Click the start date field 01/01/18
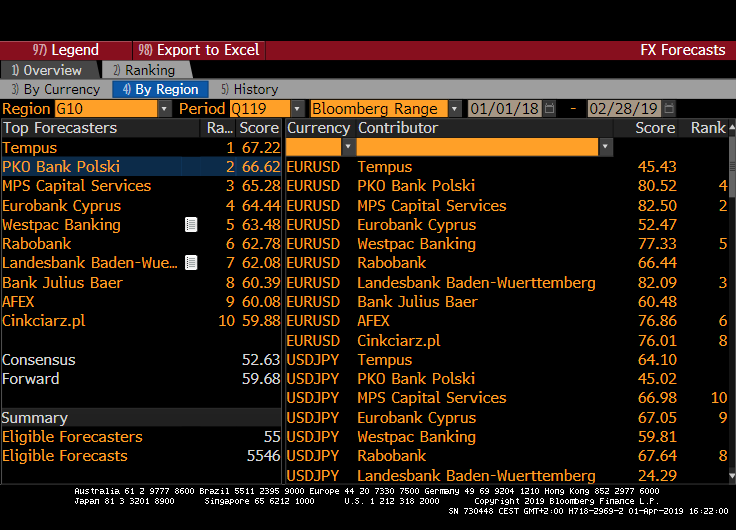Screen dimensions: 736x530 [x=504, y=109]
